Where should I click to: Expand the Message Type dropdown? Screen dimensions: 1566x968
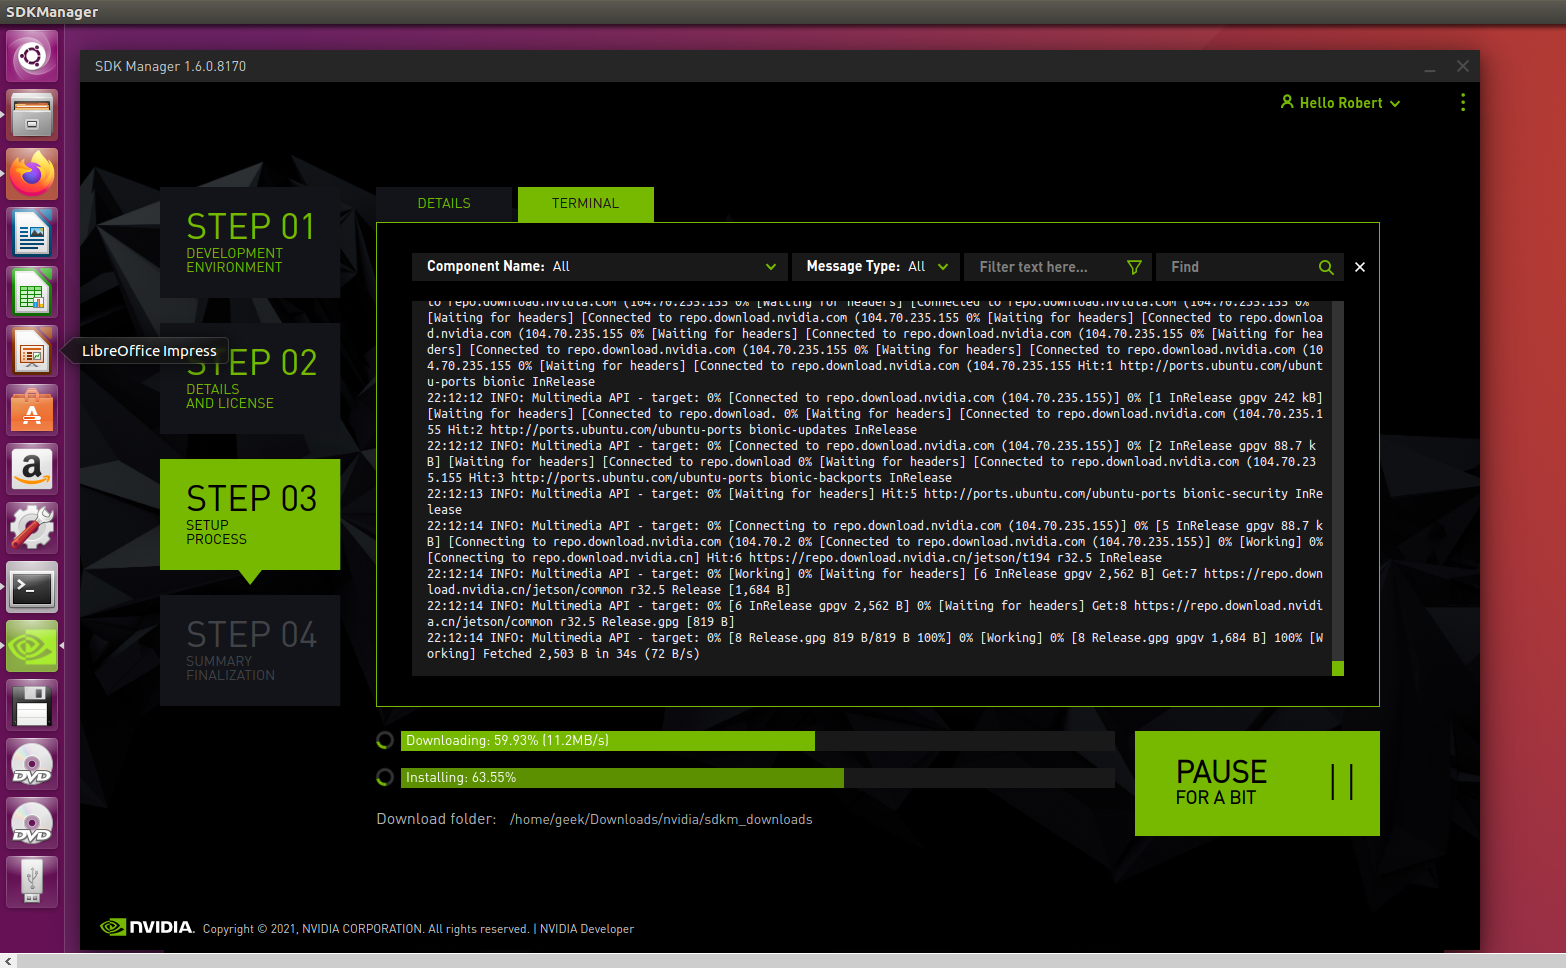tap(876, 267)
